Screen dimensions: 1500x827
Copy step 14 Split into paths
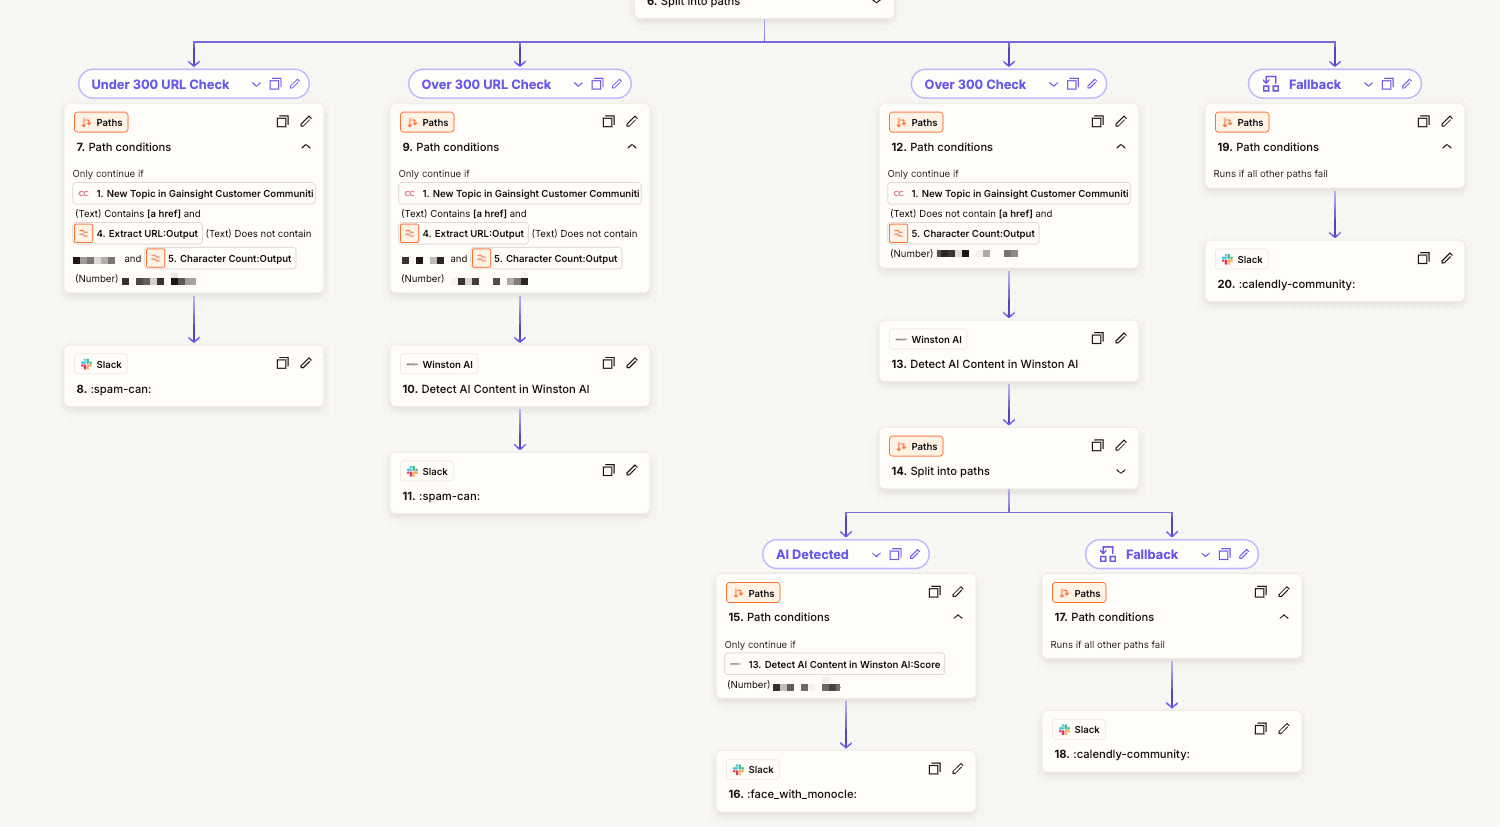(x=1097, y=446)
